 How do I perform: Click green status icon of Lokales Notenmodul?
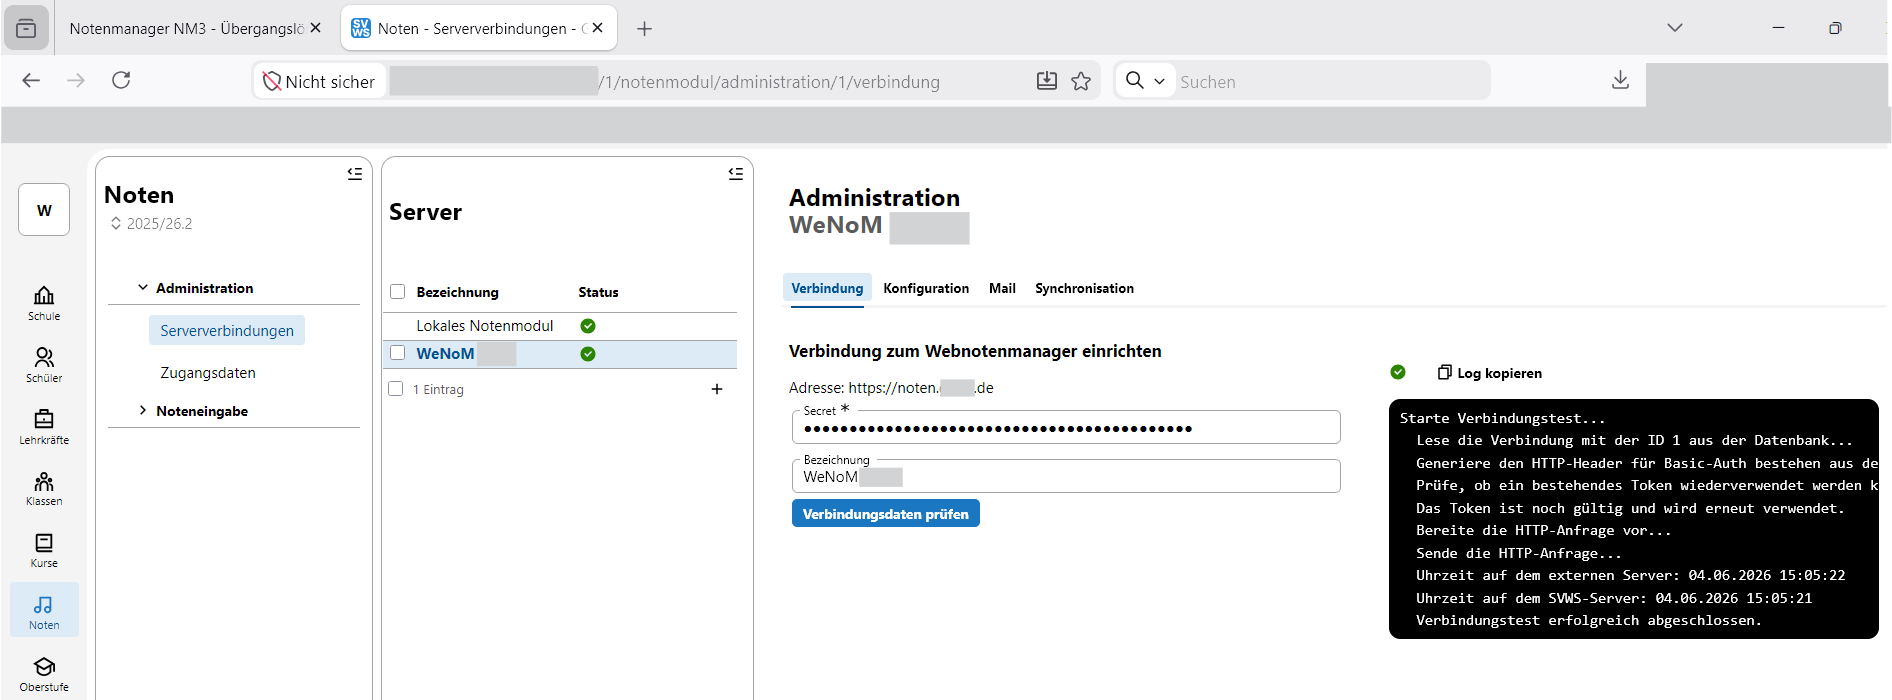click(588, 326)
